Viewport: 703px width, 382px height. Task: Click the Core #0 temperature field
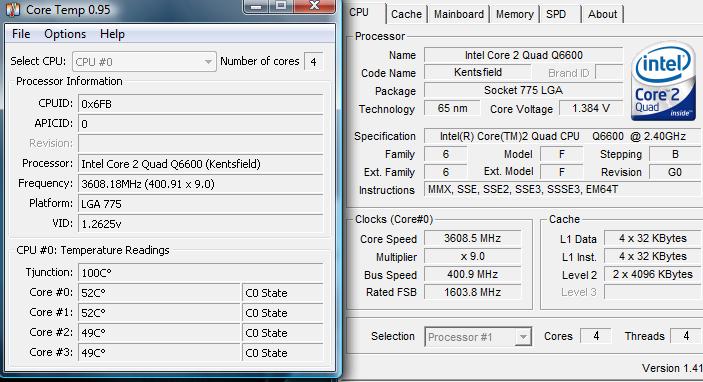159,293
